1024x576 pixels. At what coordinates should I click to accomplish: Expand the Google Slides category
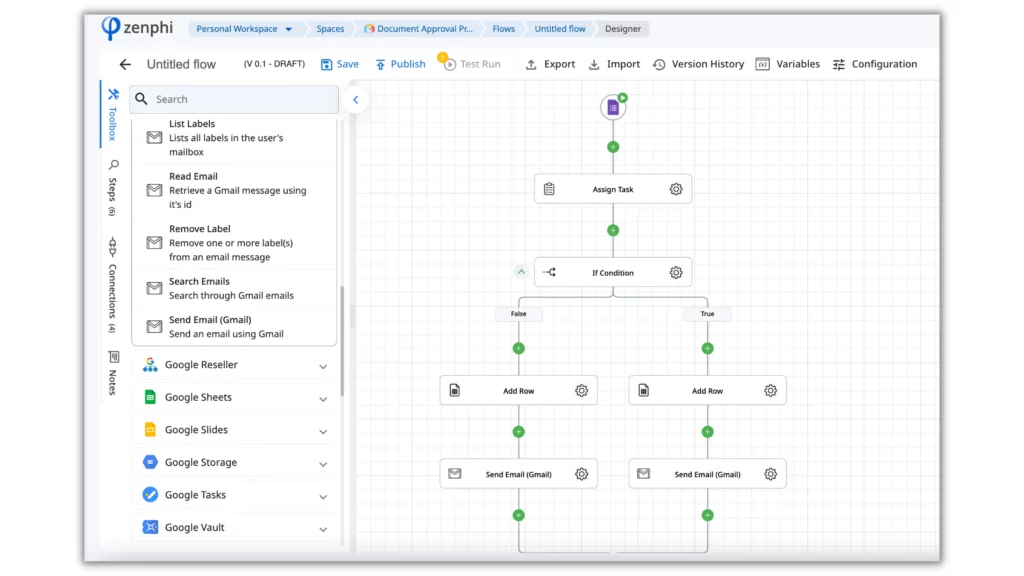[x=235, y=430]
